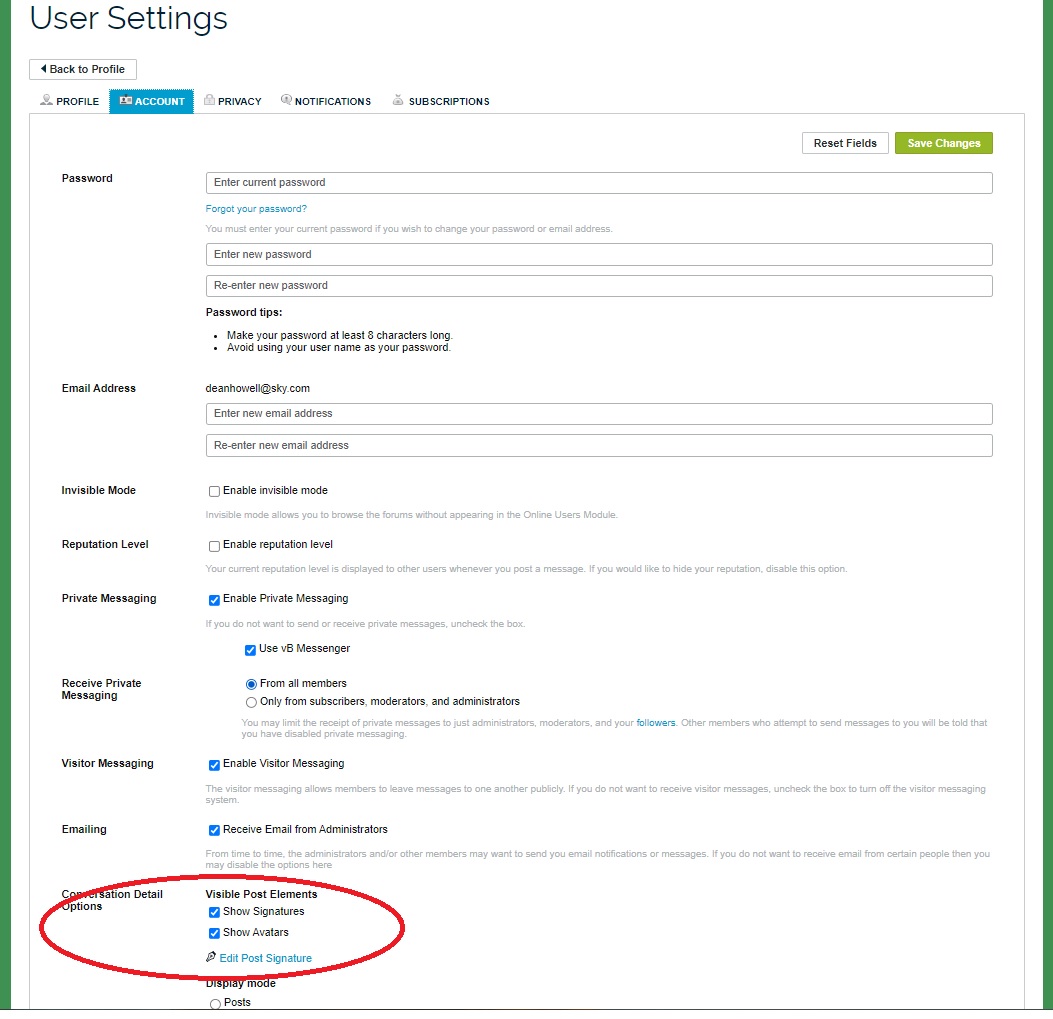Click the pencil icon beside Edit Post Signature
The image size is (1053, 1019).
(x=211, y=957)
